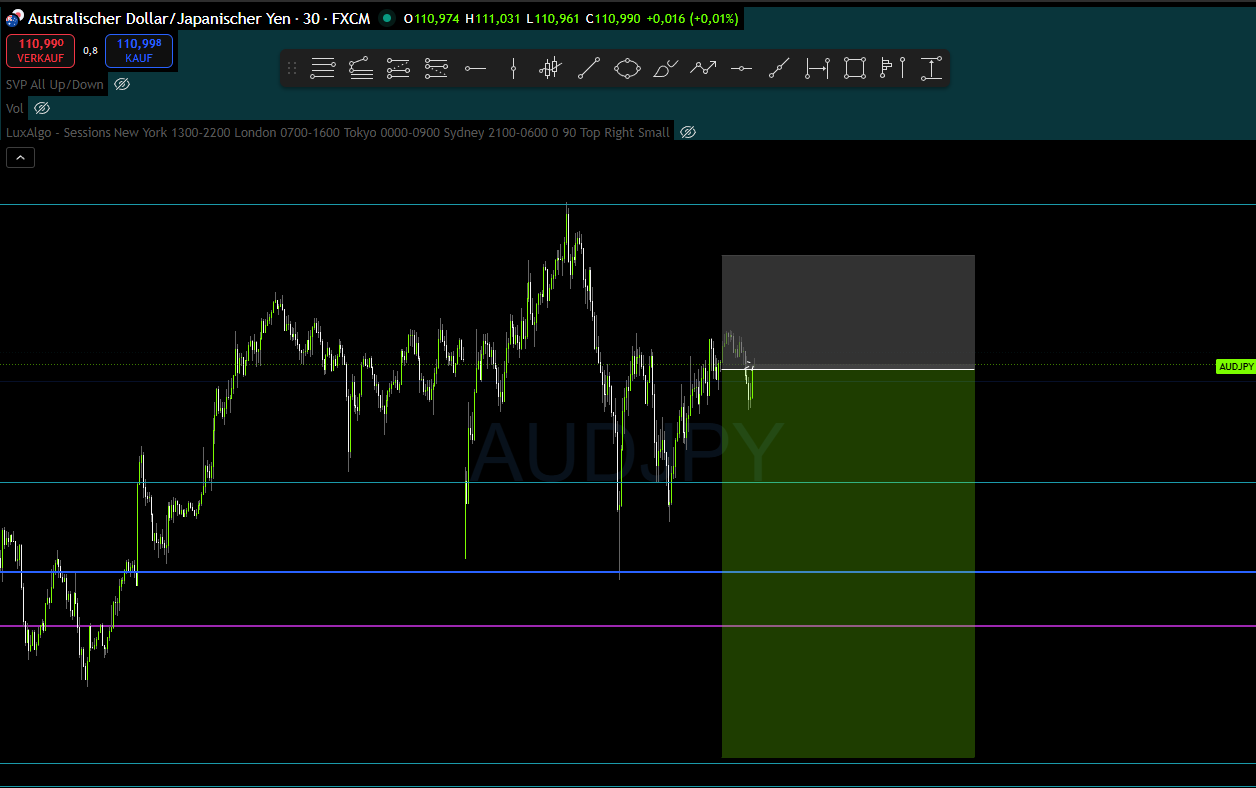This screenshot has height=788, width=1256.
Task: Select the bar pattern drawing tool
Action: tap(550, 68)
